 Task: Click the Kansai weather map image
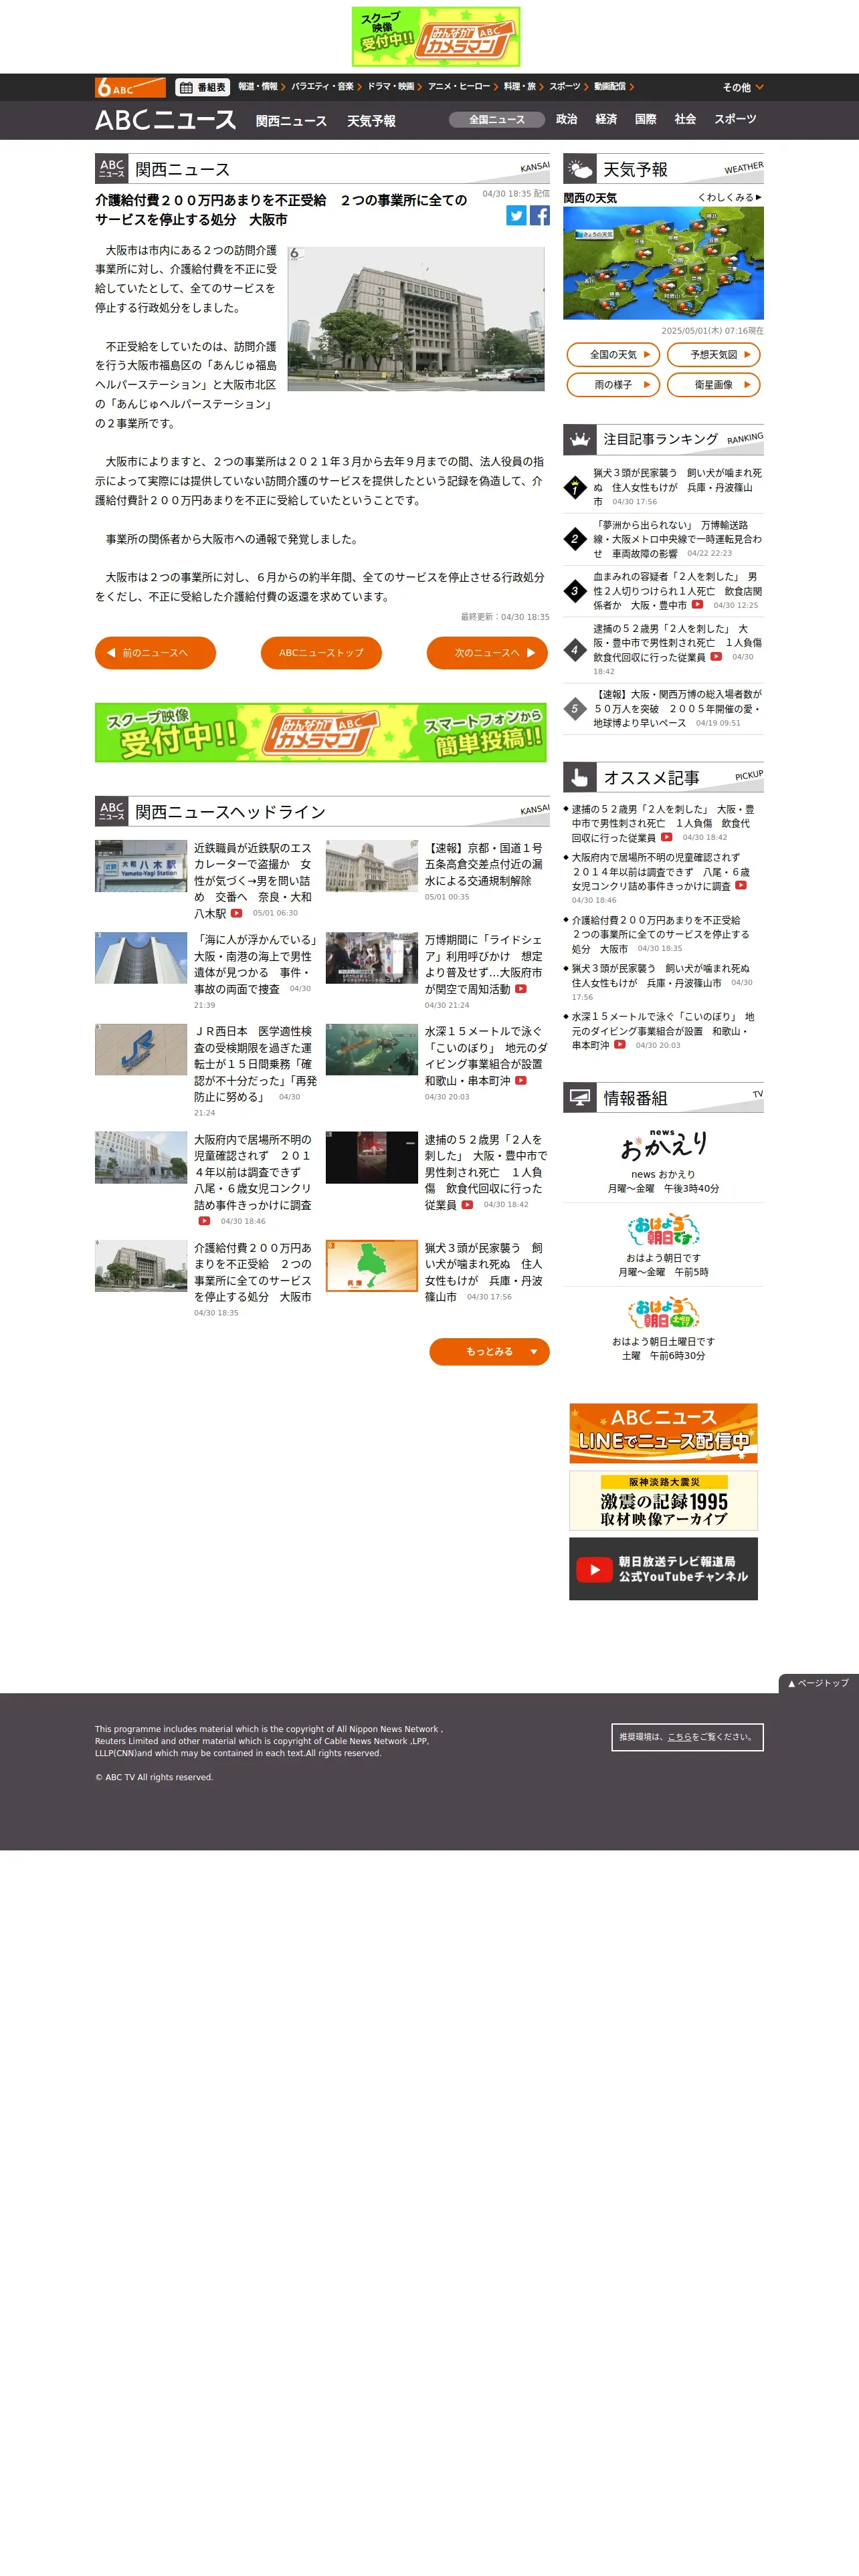tap(663, 263)
